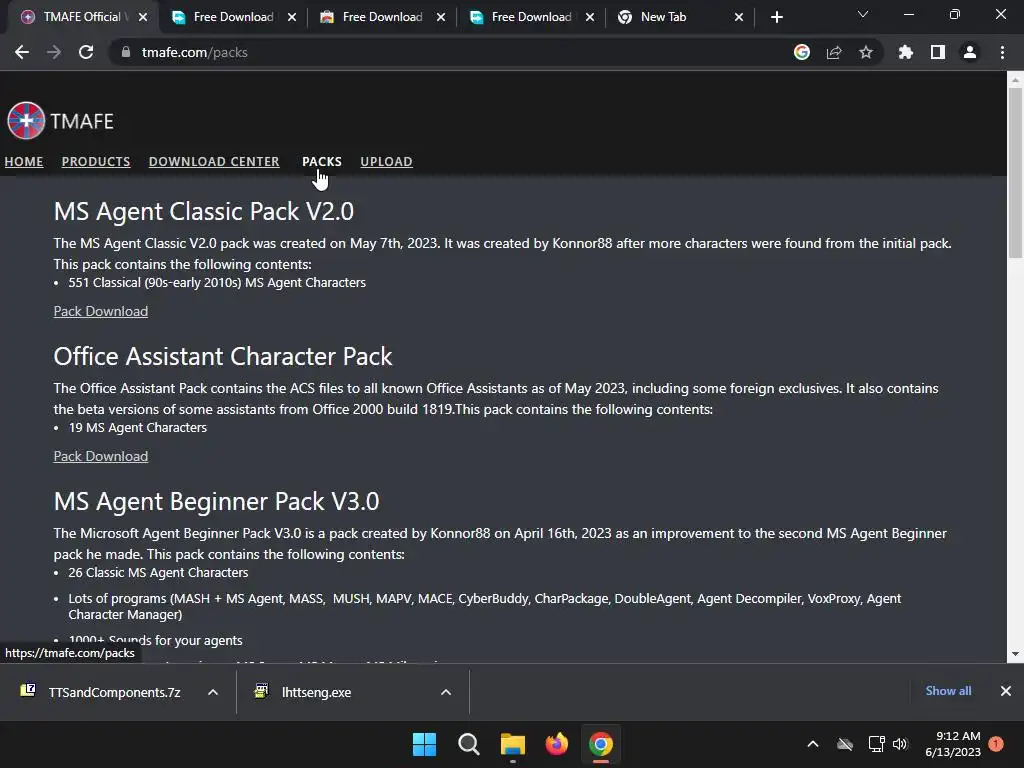Go back using the browser back arrow
The height and width of the screenshot is (768, 1024).
tap(22, 52)
